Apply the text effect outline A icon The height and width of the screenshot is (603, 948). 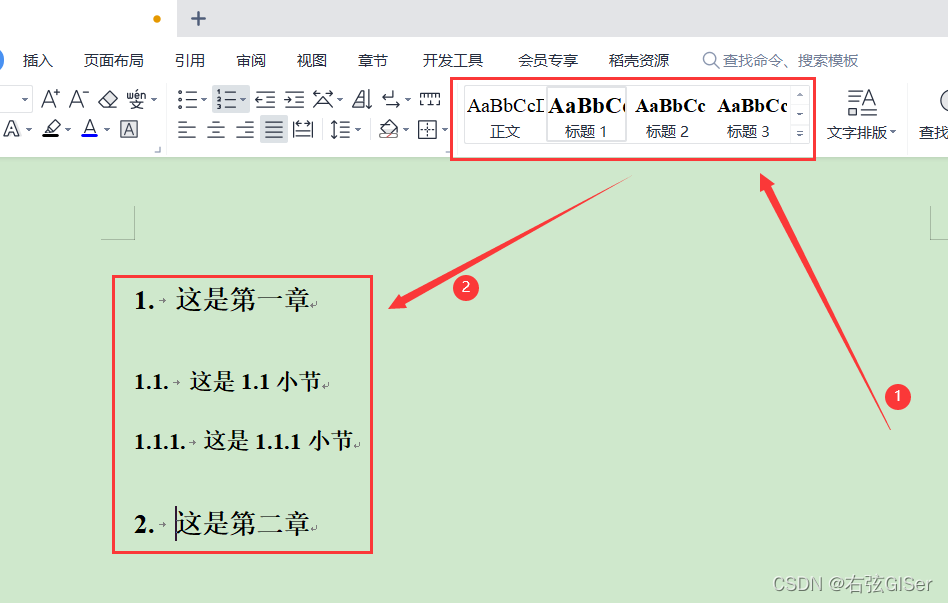[12, 129]
